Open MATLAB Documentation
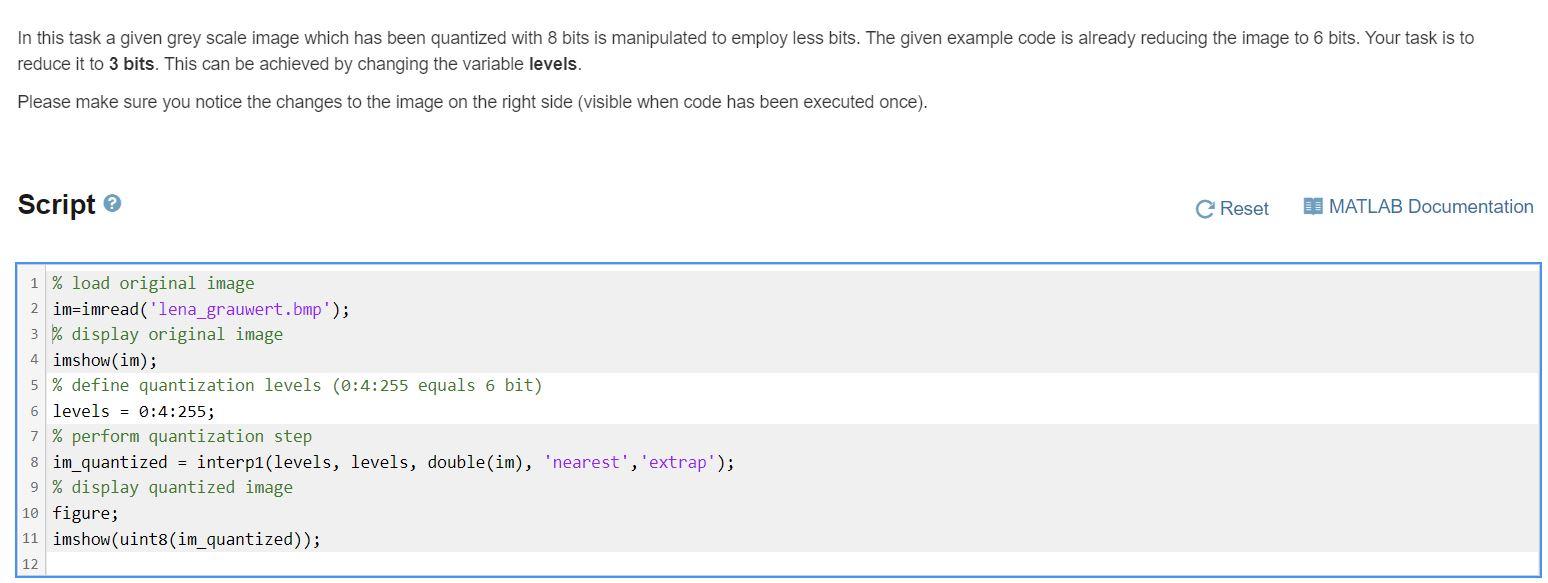Image resolution: width=1548 pixels, height=583 pixels. point(1430,207)
